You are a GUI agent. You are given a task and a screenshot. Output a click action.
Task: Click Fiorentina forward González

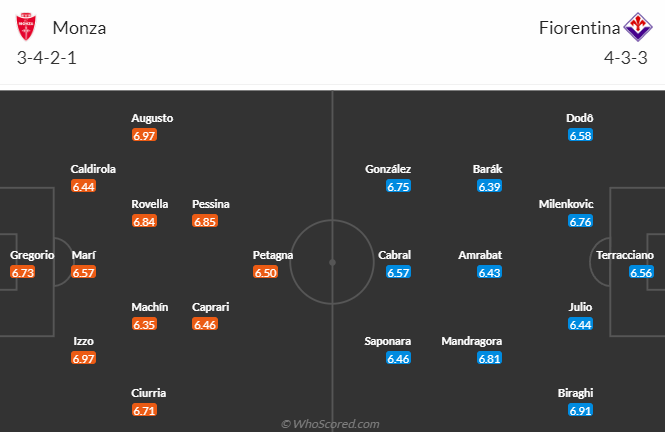point(389,170)
